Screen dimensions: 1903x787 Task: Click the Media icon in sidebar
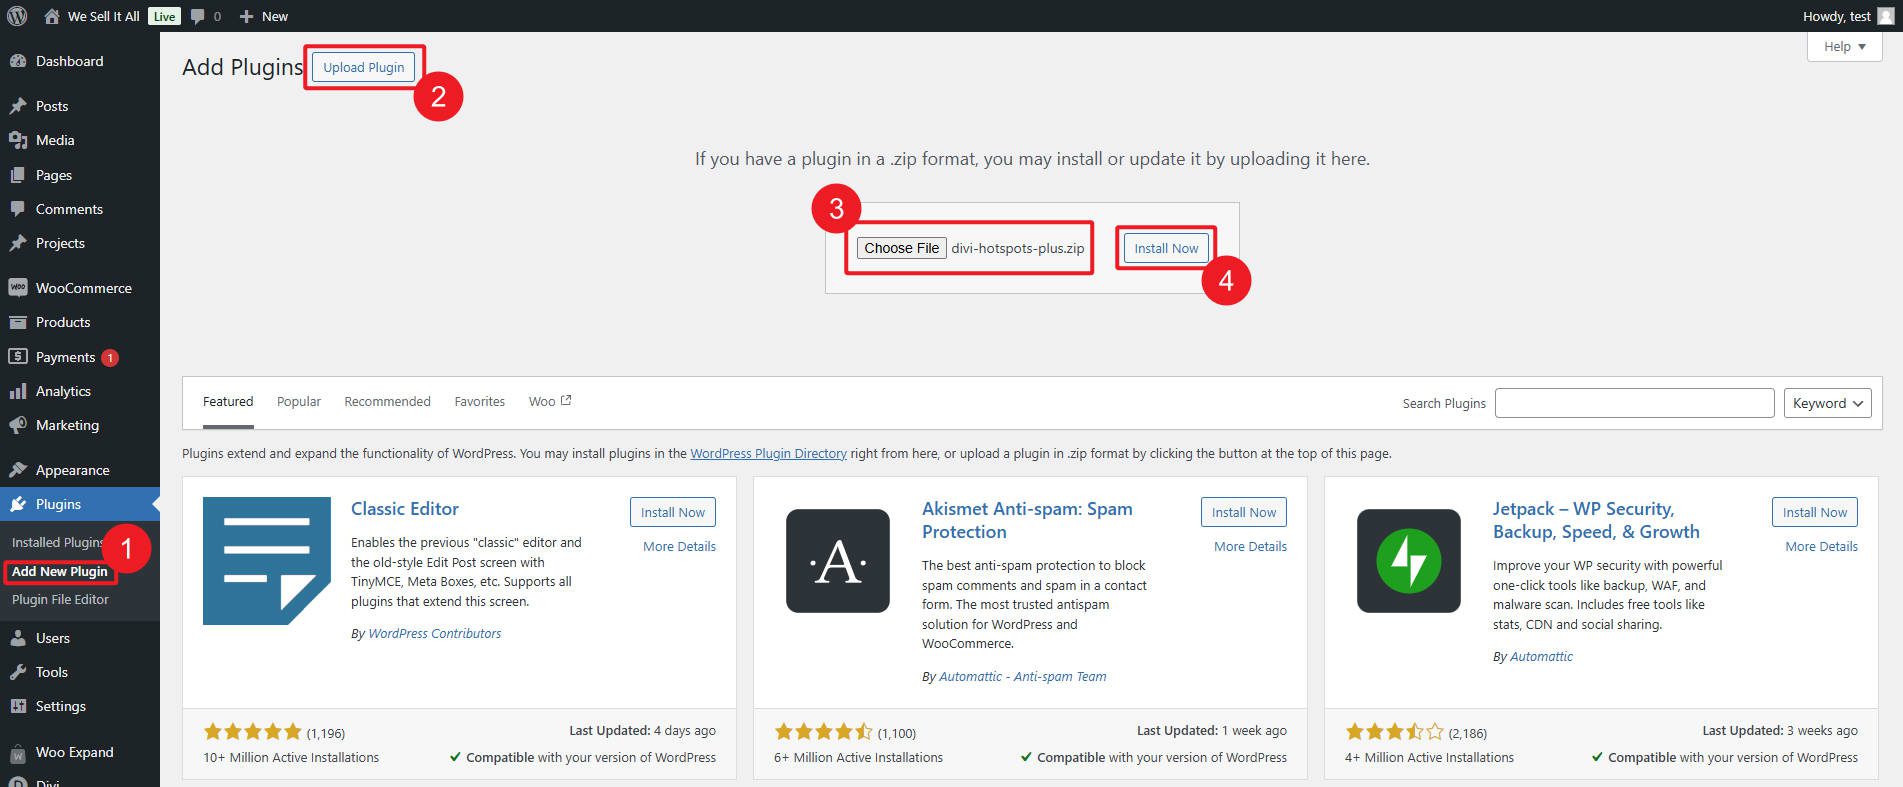coord(18,140)
